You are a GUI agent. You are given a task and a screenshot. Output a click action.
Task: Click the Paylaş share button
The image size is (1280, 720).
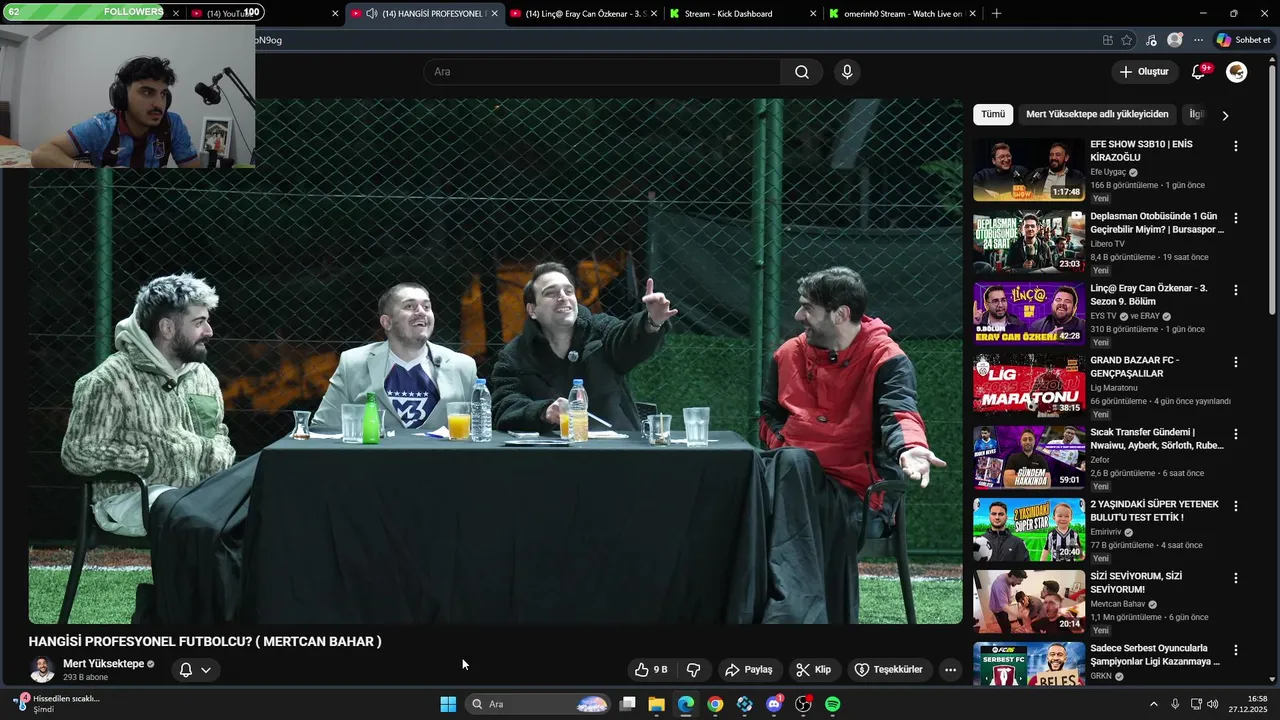pyautogui.click(x=749, y=670)
